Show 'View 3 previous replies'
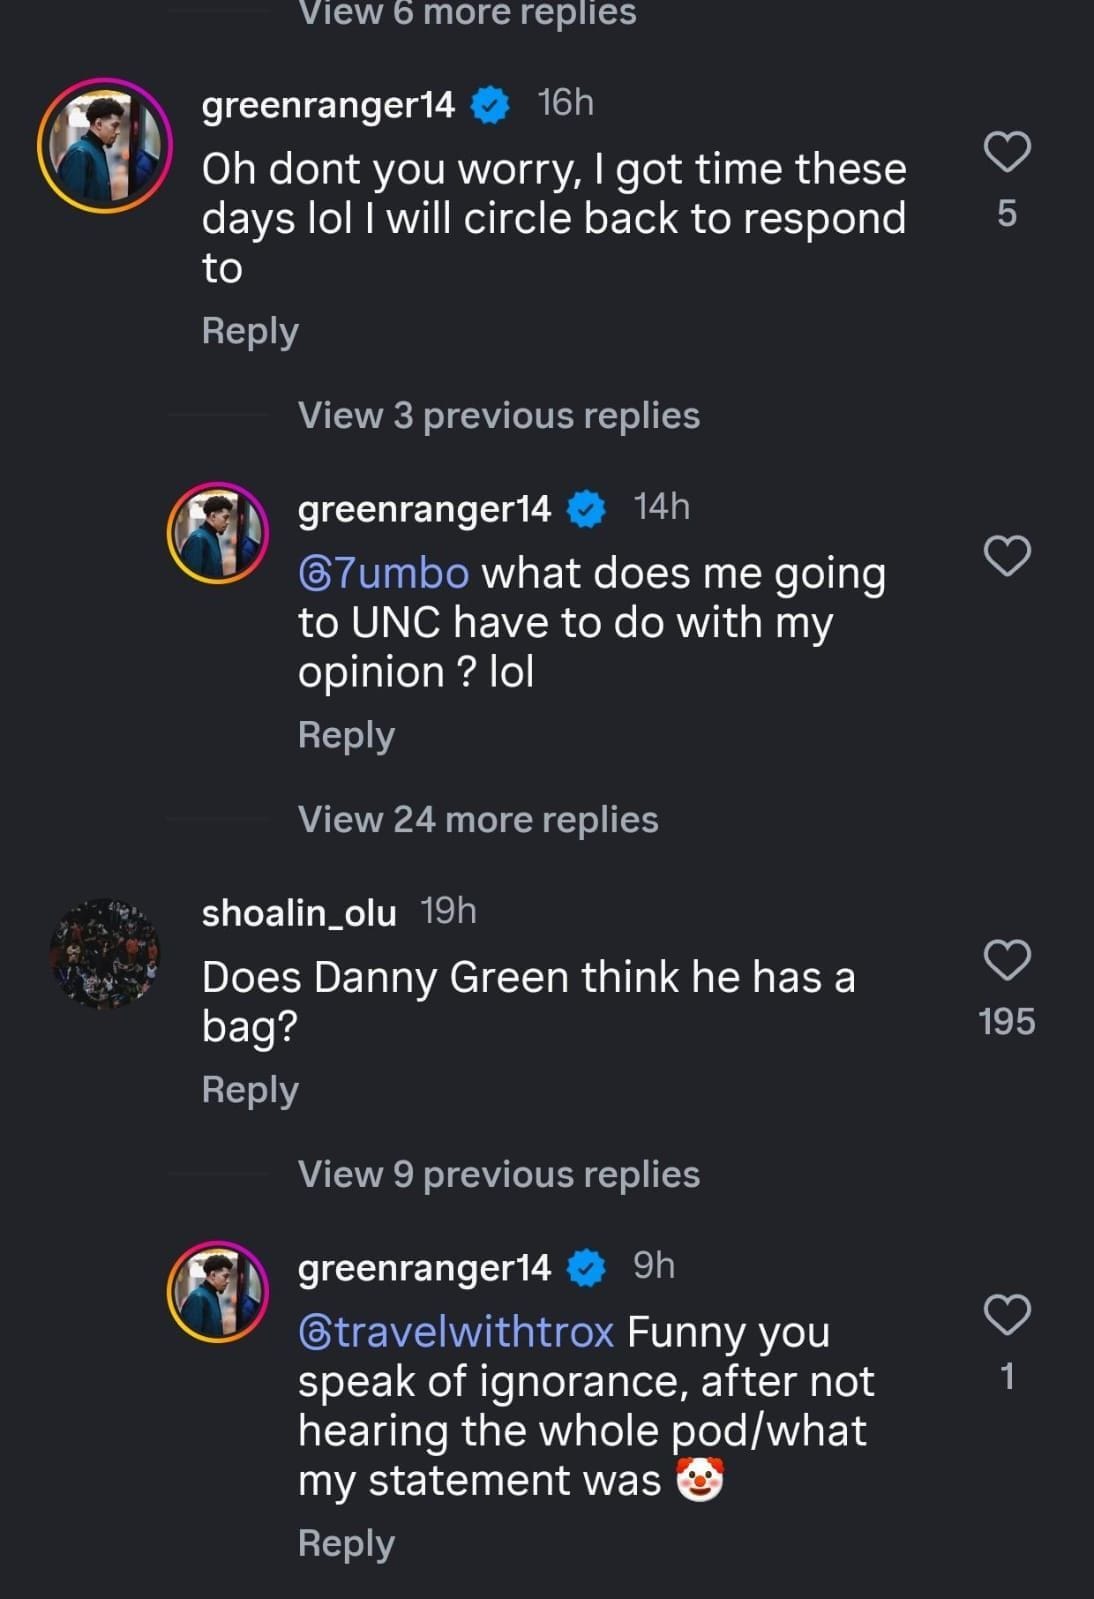The width and height of the screenshot is (1094, 1599). (x=499, y=414)
